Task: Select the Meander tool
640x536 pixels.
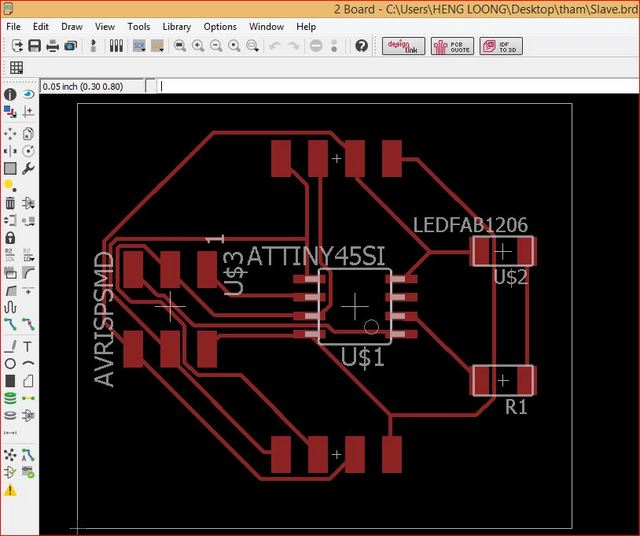Action: coord(10,307)
